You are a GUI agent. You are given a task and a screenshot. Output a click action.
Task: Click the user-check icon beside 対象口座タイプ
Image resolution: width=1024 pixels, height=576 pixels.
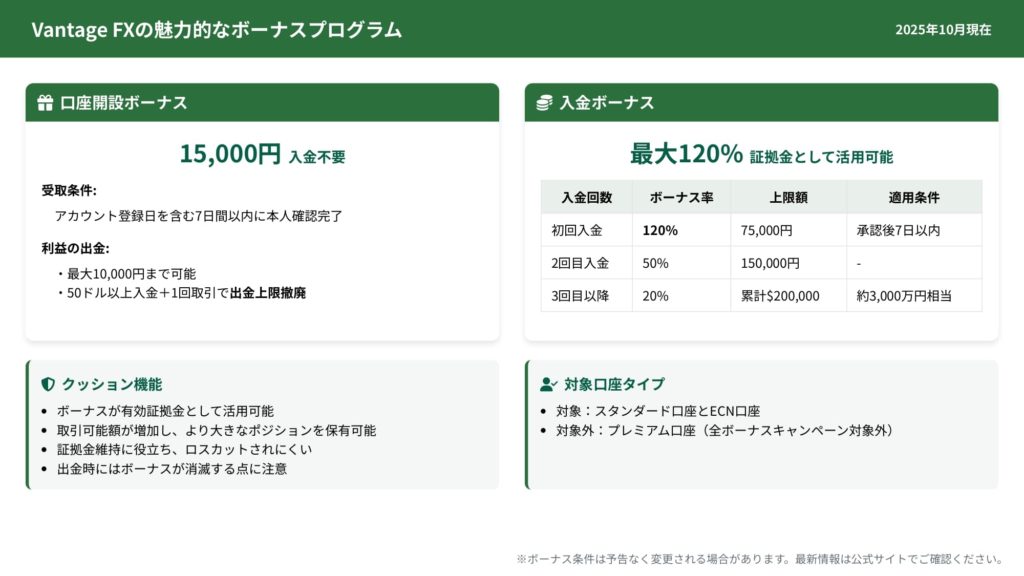(x=547, y=384)
